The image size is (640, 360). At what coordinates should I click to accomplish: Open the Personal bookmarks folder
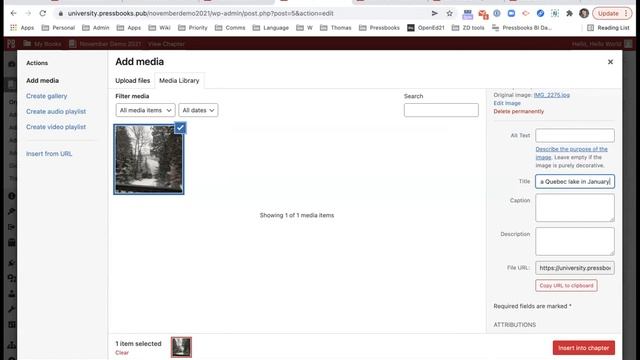pyautogui.click(x=58, y=28)
